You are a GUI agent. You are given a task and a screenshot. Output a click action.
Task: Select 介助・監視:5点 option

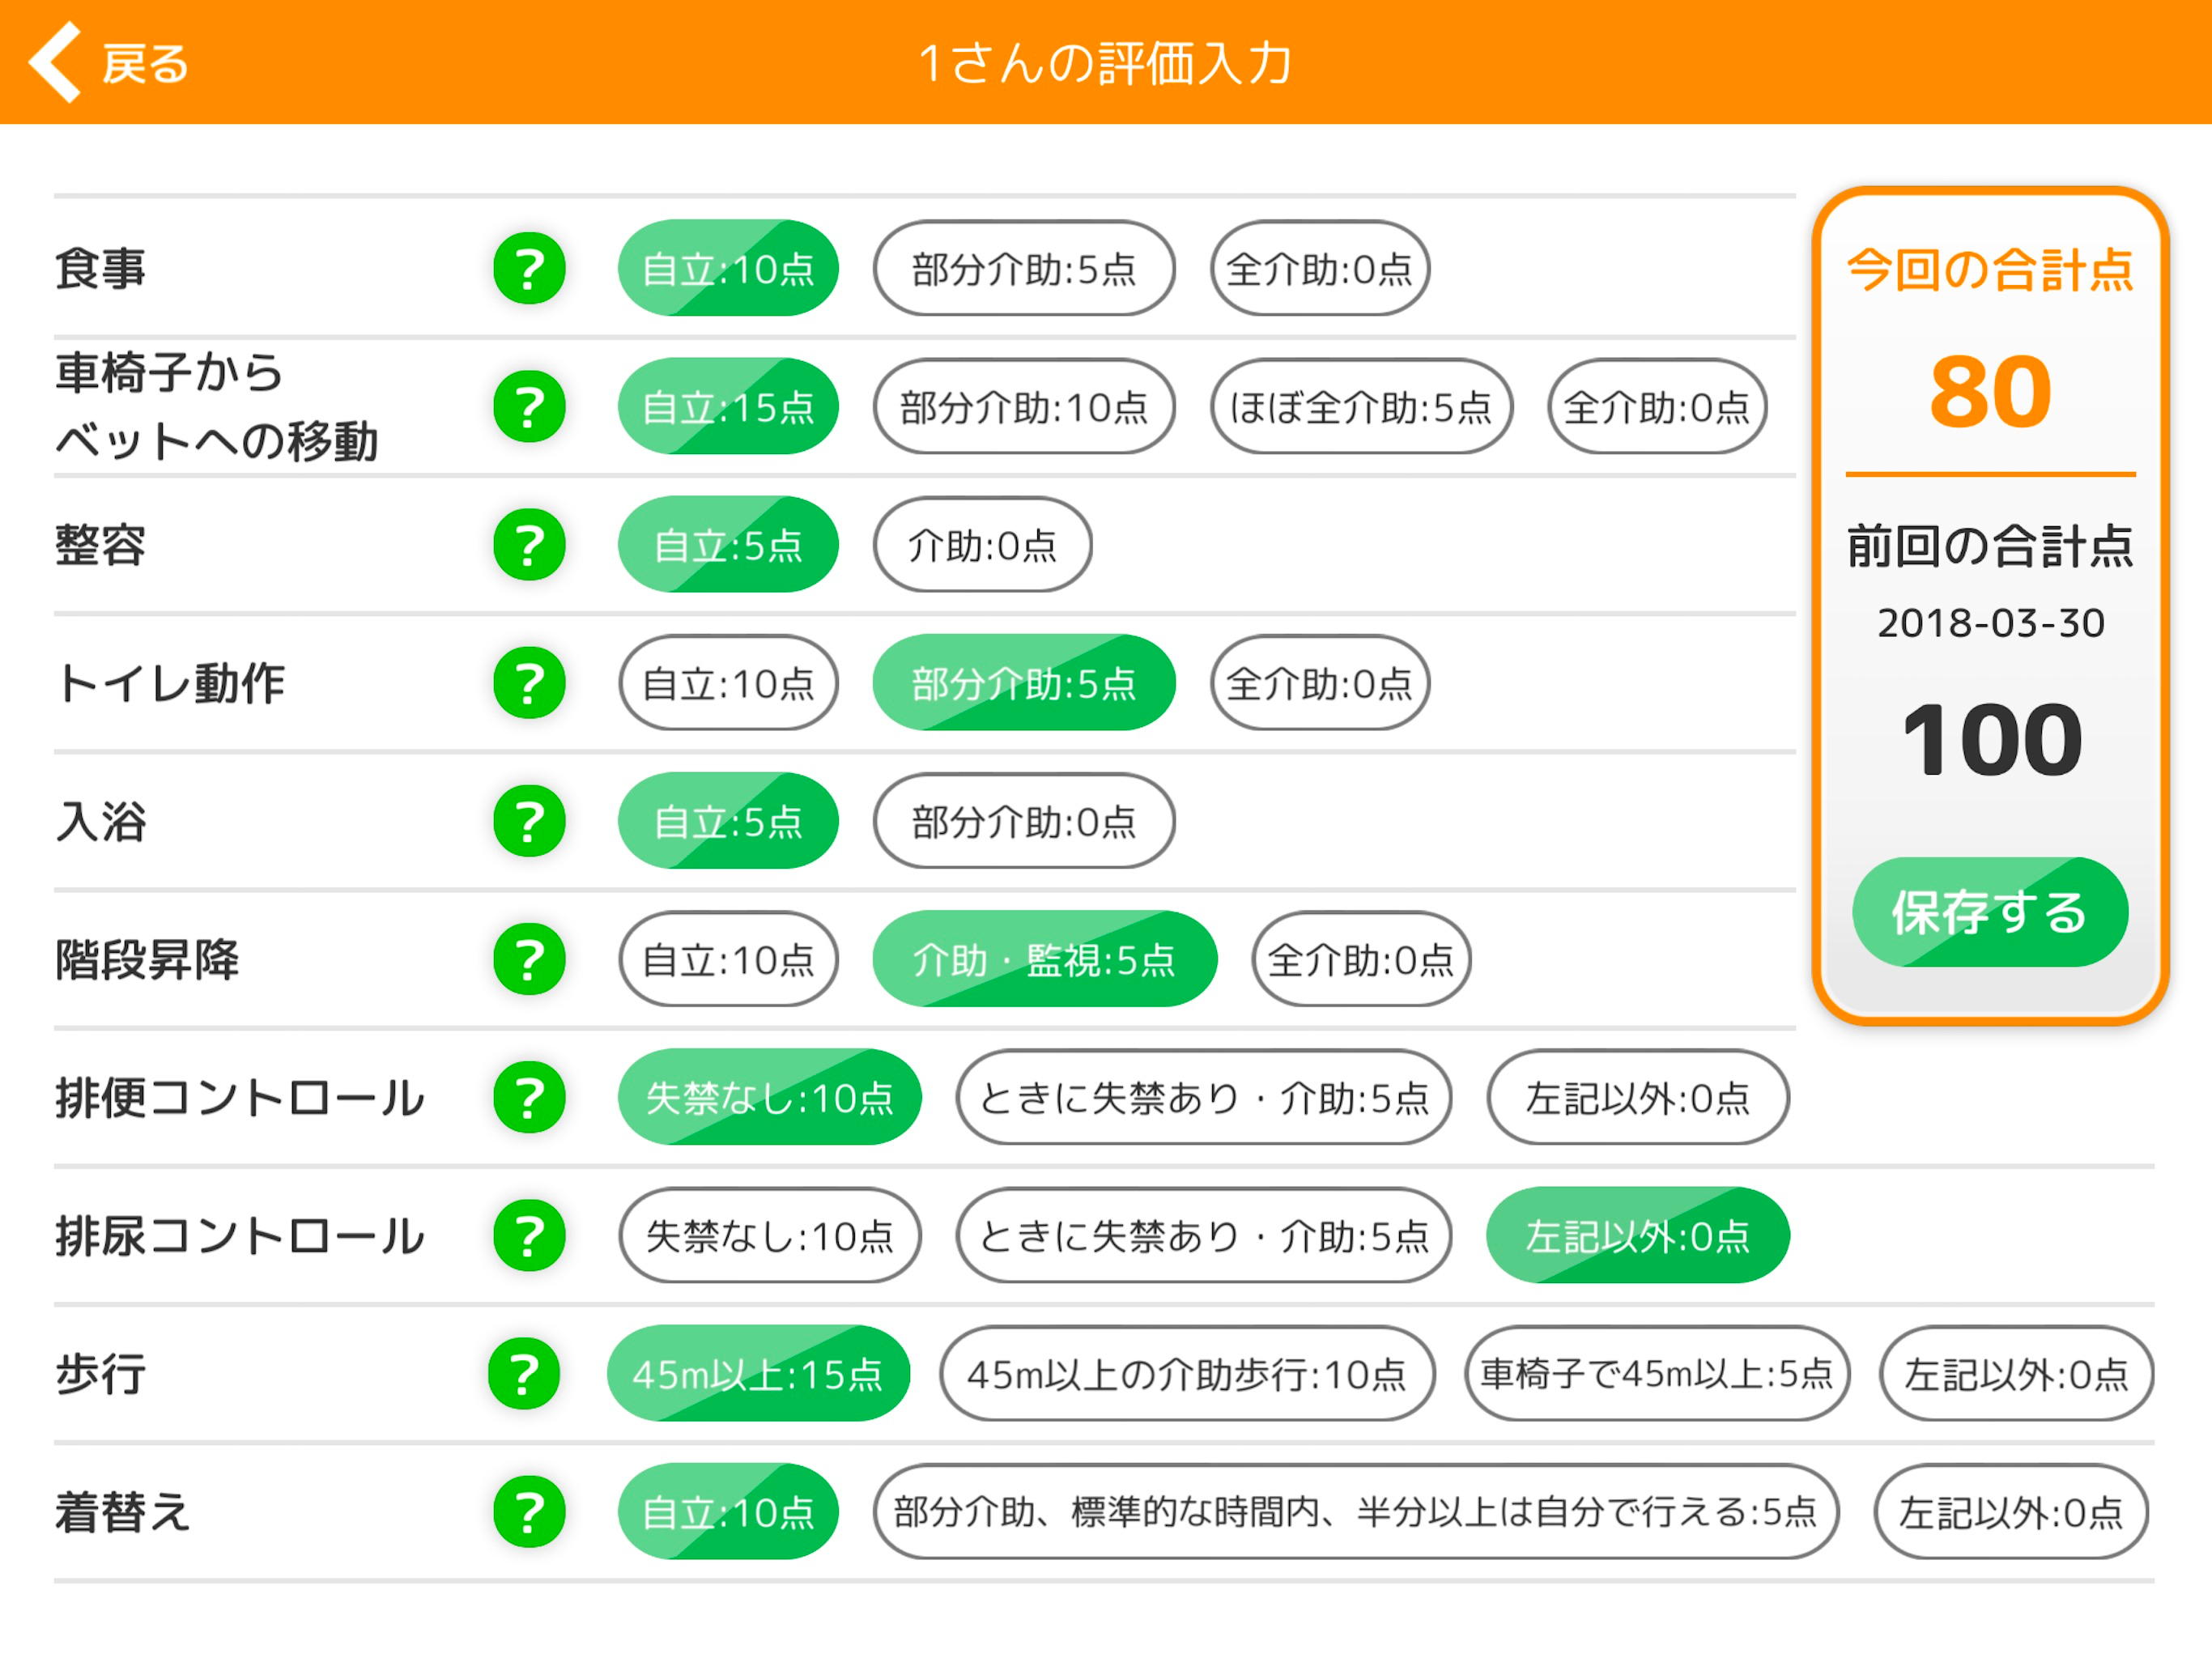[1045, 958]
